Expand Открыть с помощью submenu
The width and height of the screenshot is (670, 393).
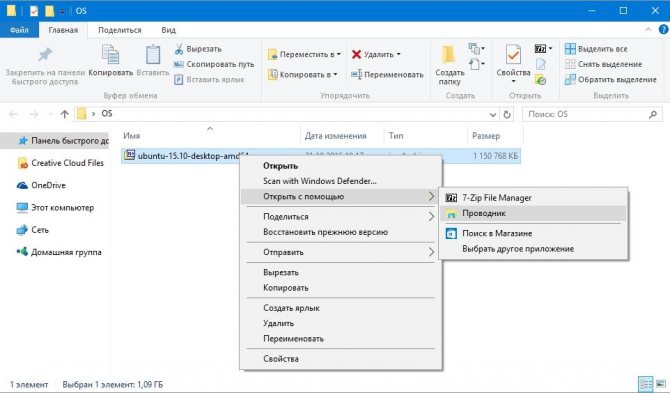tap(341, 196)
